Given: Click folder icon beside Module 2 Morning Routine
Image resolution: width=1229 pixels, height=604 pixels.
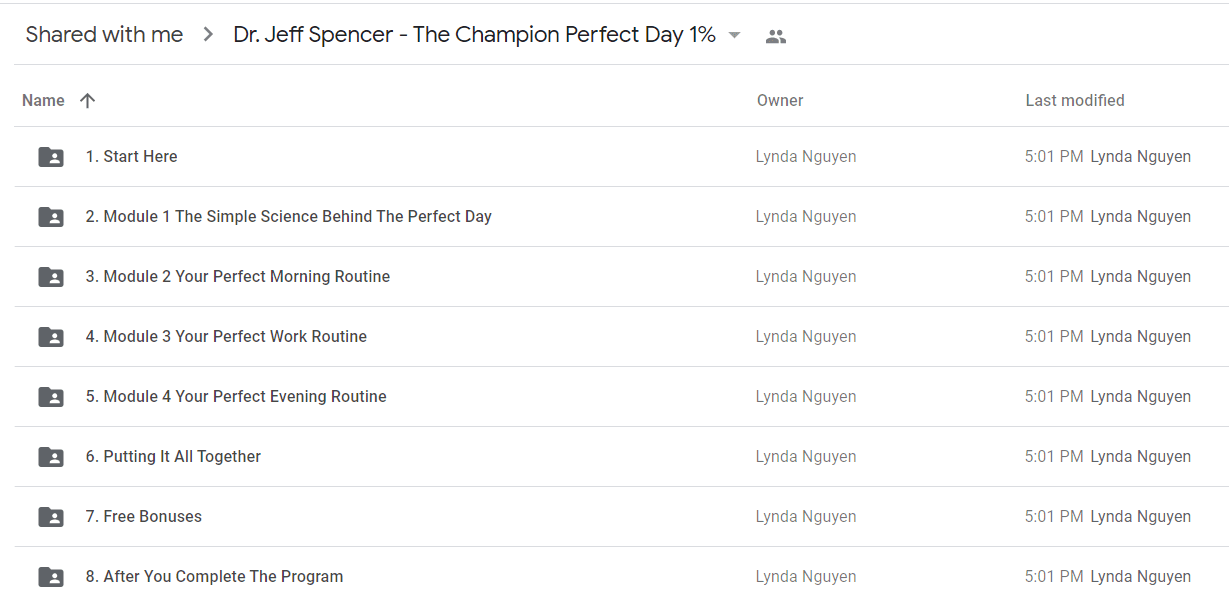Looking at the screenshot, I should (x=51, y=277).
